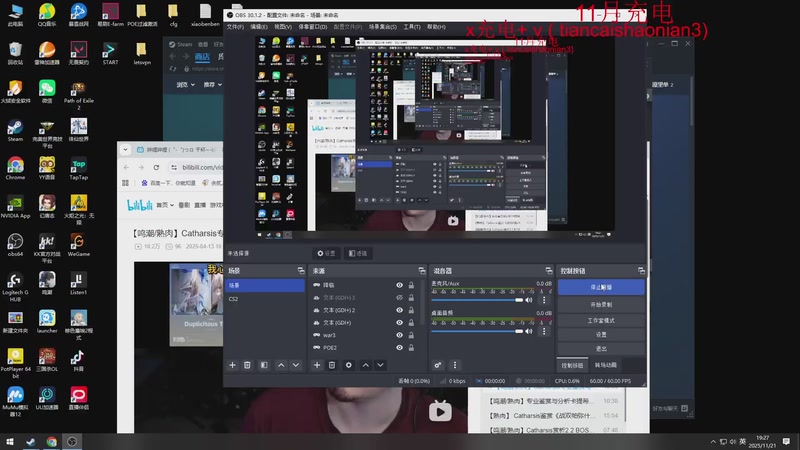
Task: Select the war3 source row
Action: [x=365, y=335]
